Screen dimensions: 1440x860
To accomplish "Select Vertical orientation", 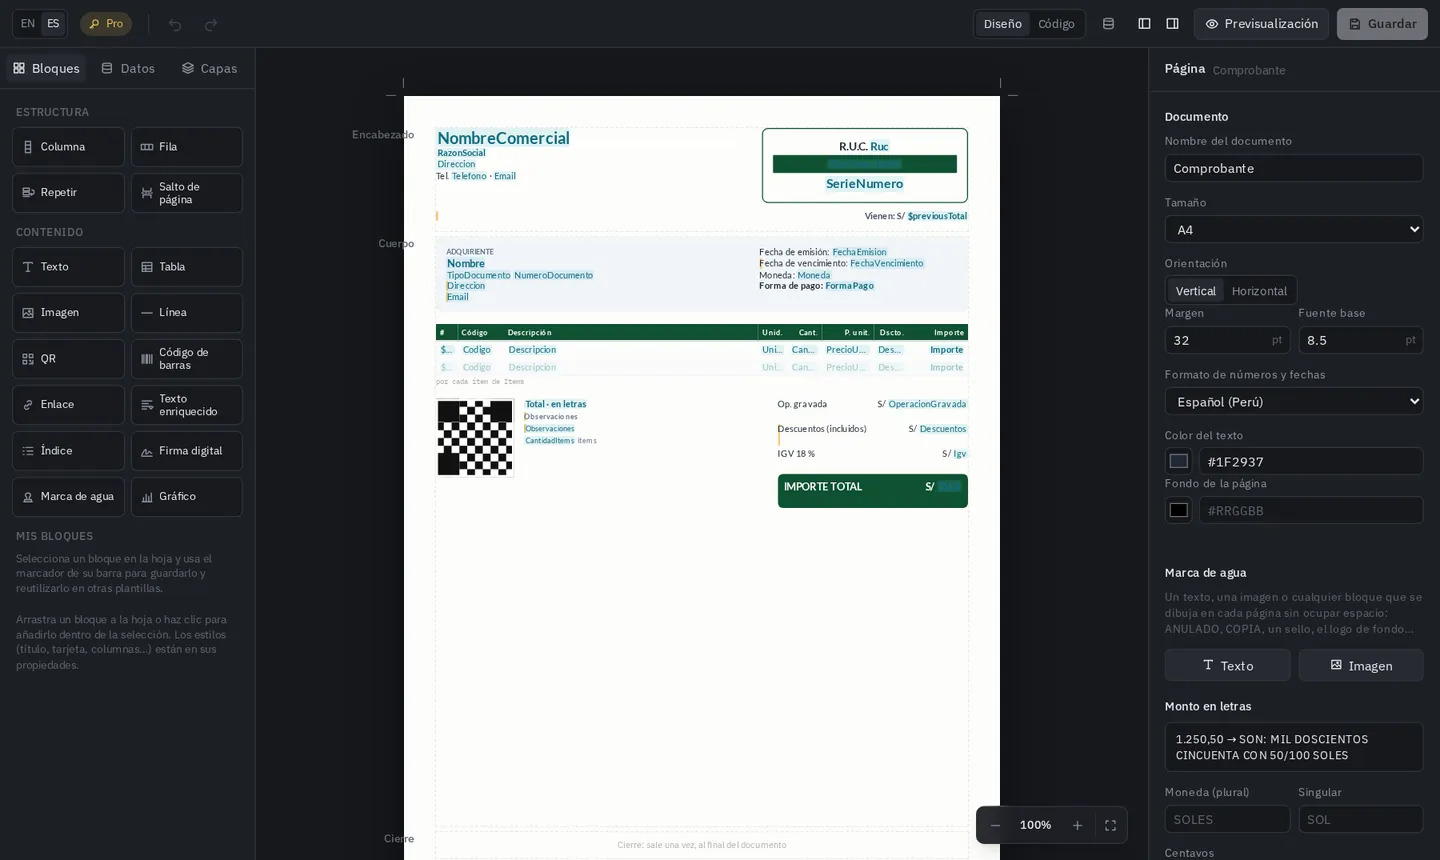I will point(1195,291).
